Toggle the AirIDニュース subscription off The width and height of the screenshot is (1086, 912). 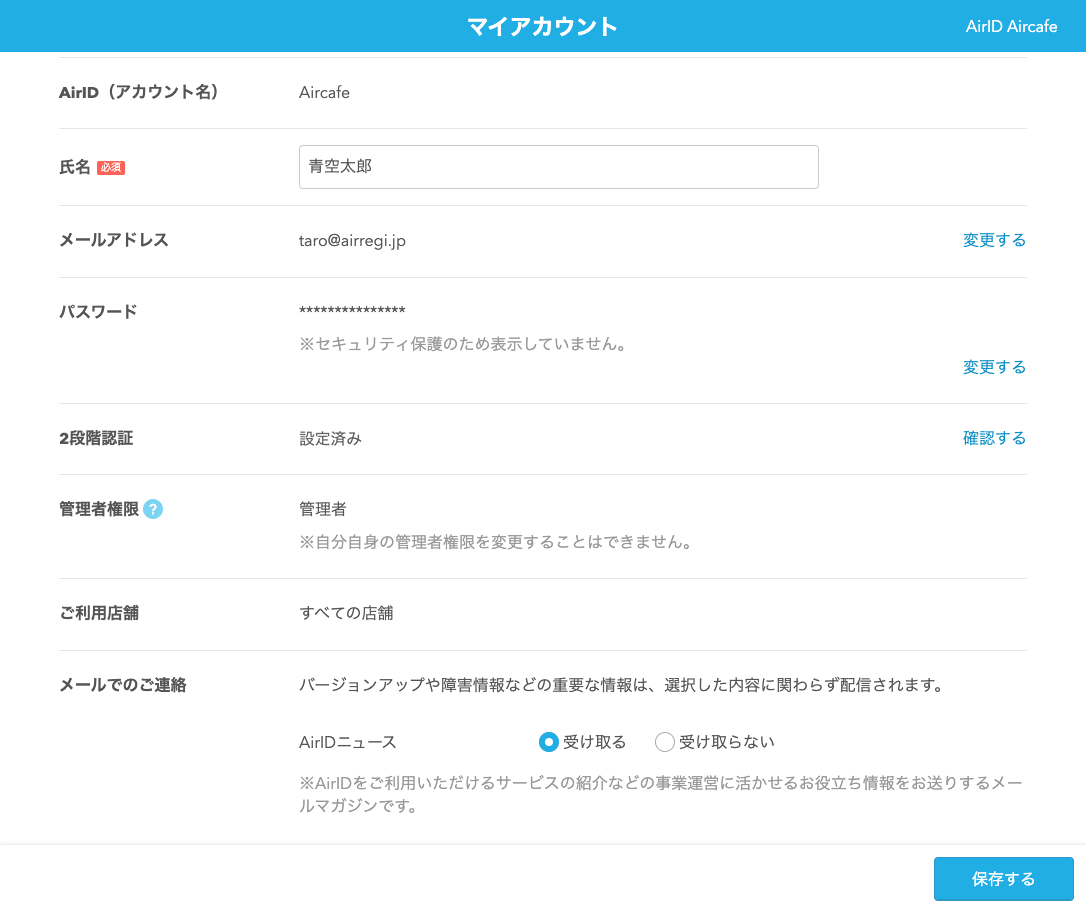click(x=664, y=742)
